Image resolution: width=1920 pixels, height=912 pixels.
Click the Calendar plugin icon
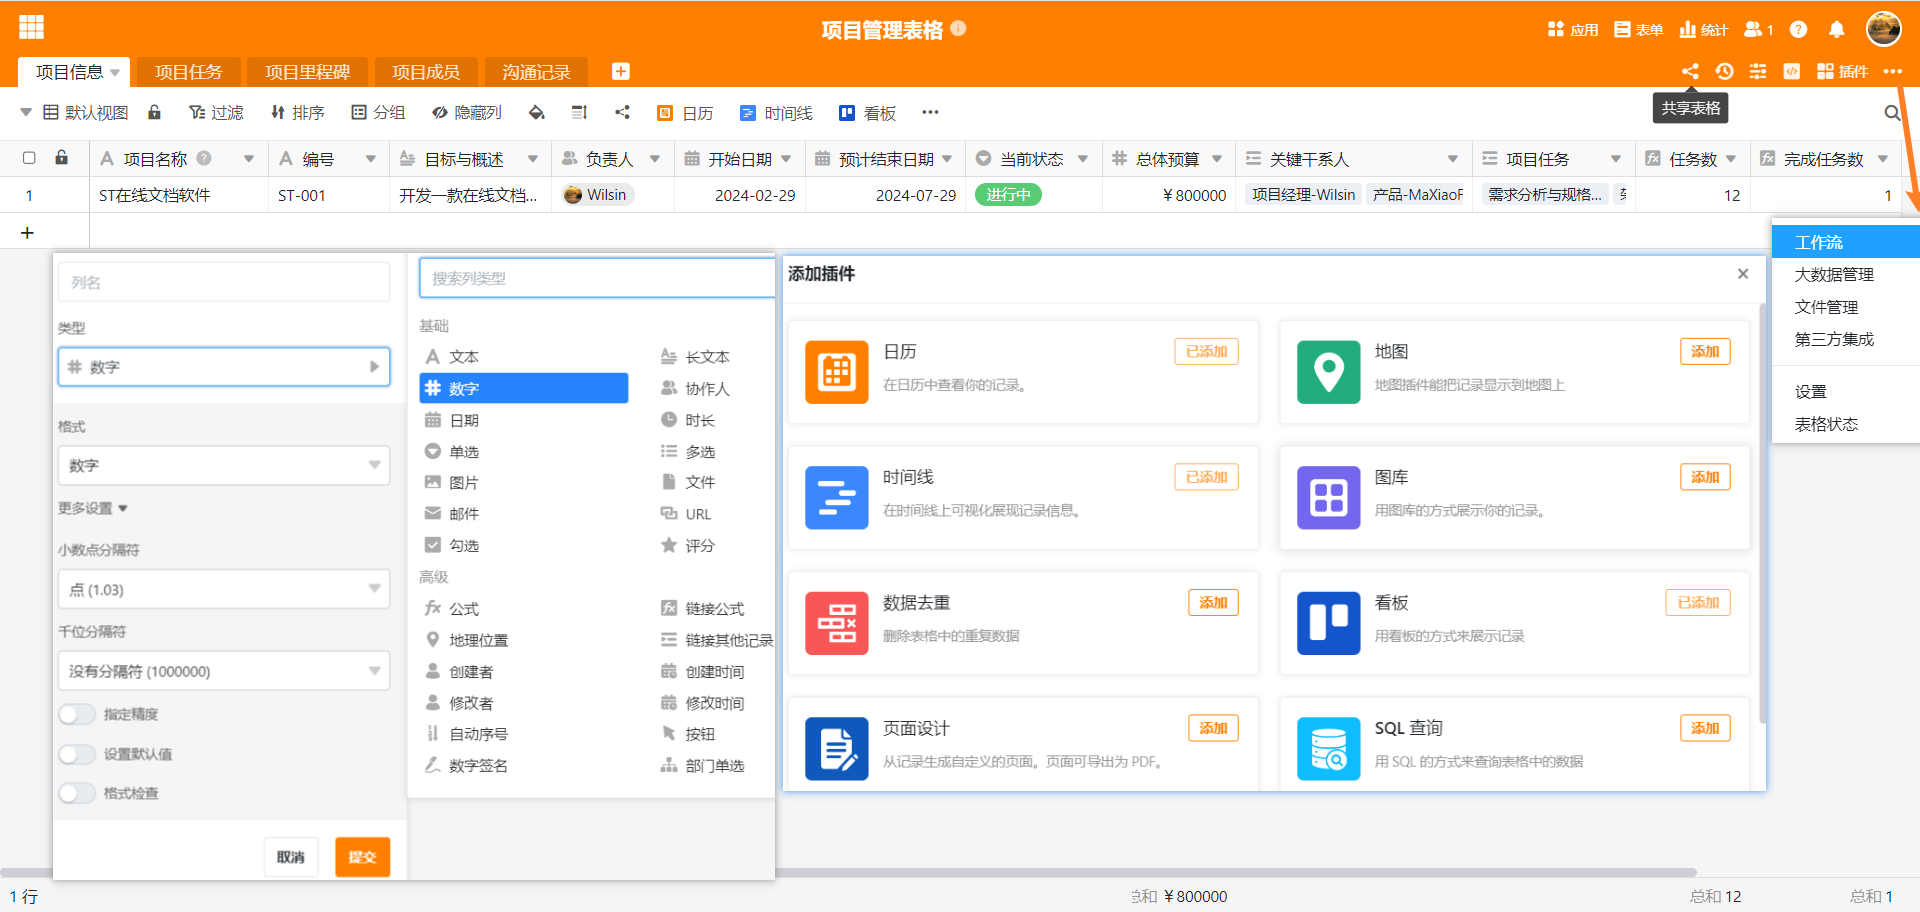[836, 372]
